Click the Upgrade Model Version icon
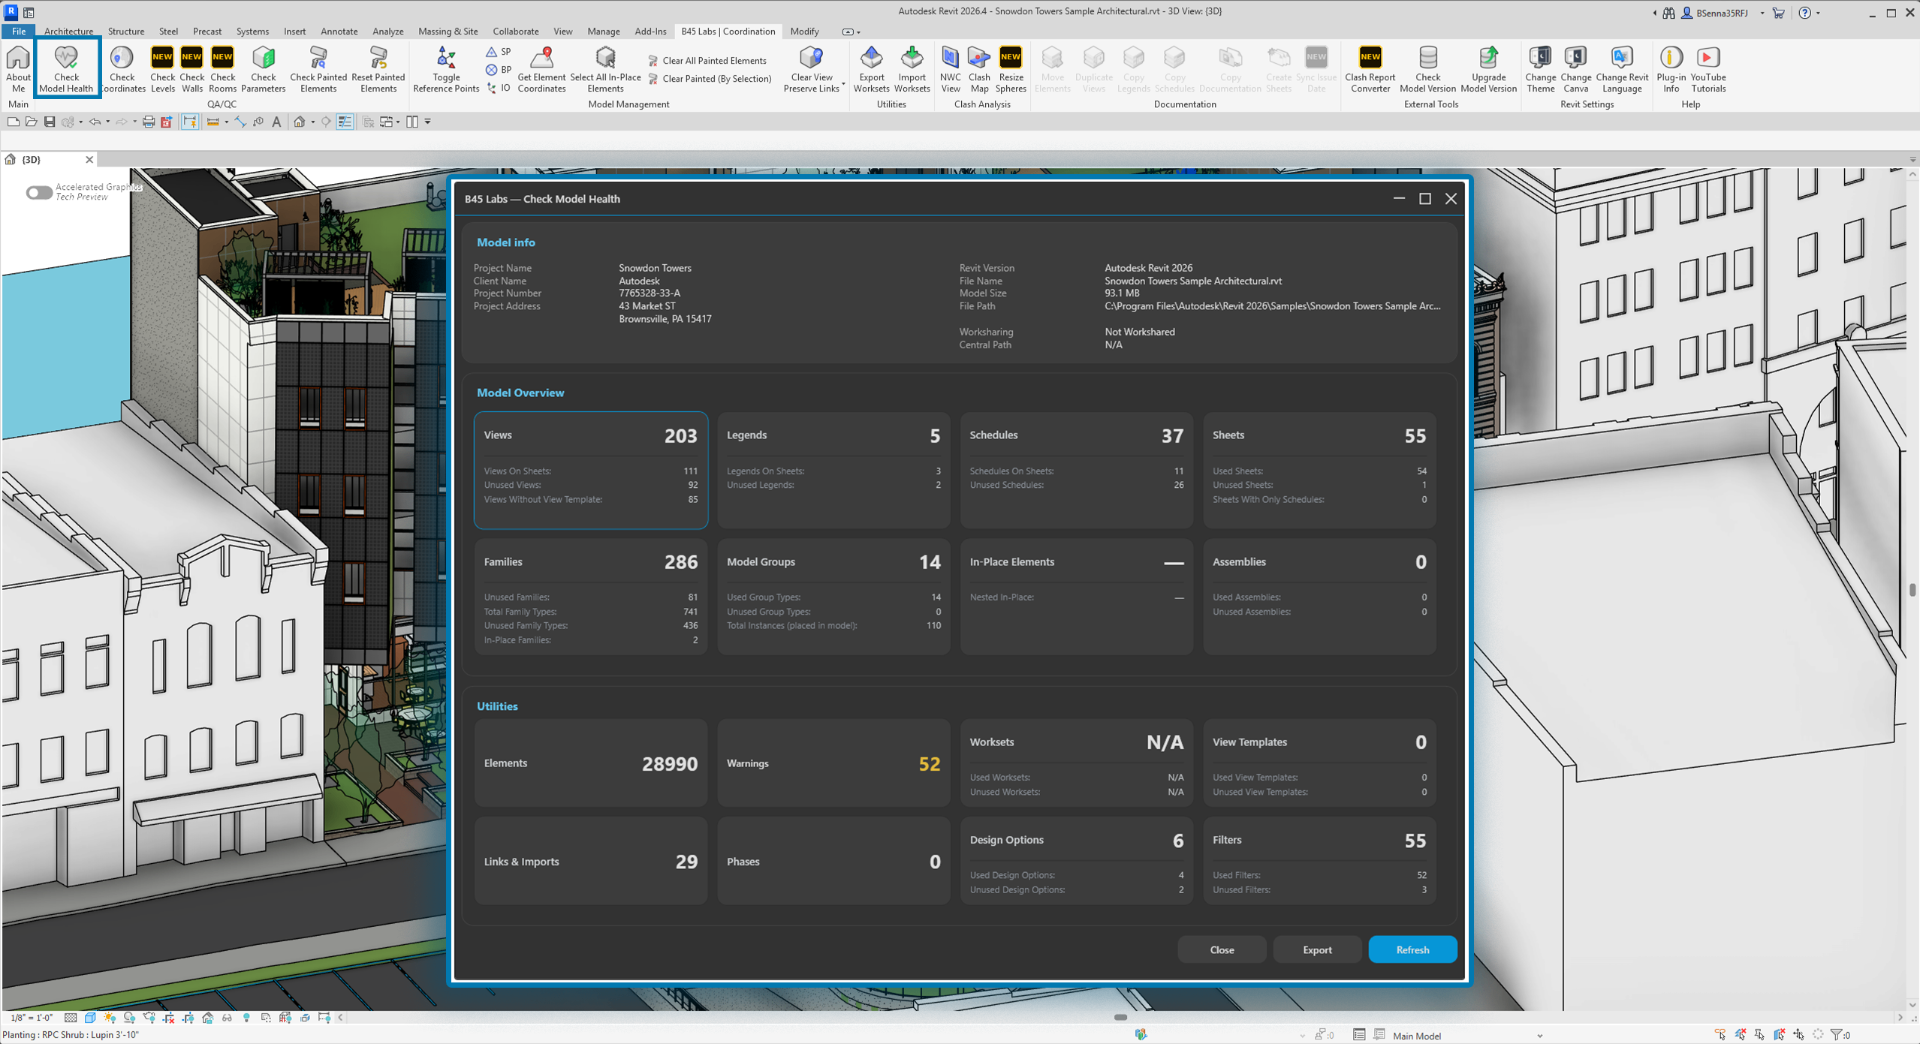 1488,69
